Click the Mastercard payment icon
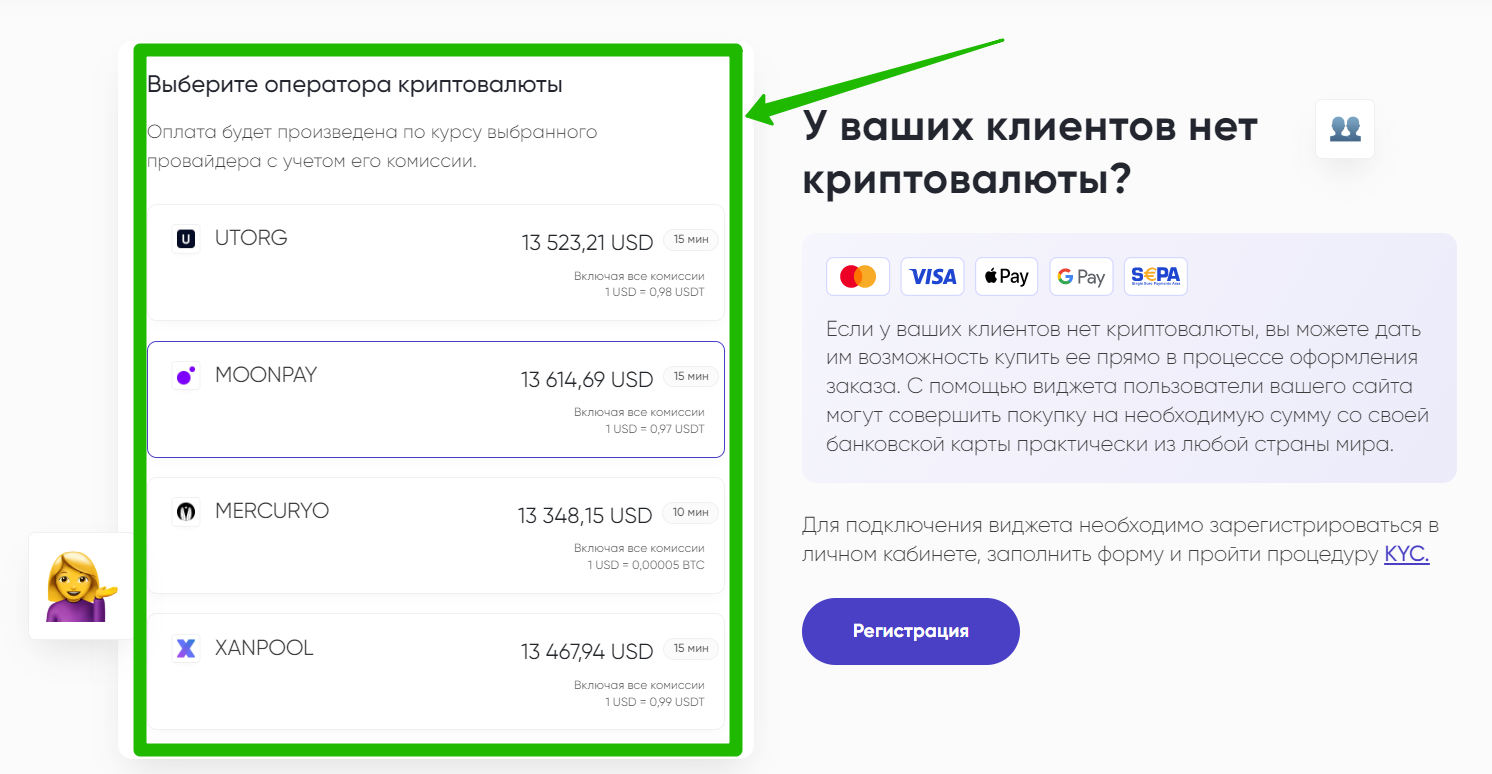Image resolution: width=1492 pixels, height=774 pixels. [858, 277]
